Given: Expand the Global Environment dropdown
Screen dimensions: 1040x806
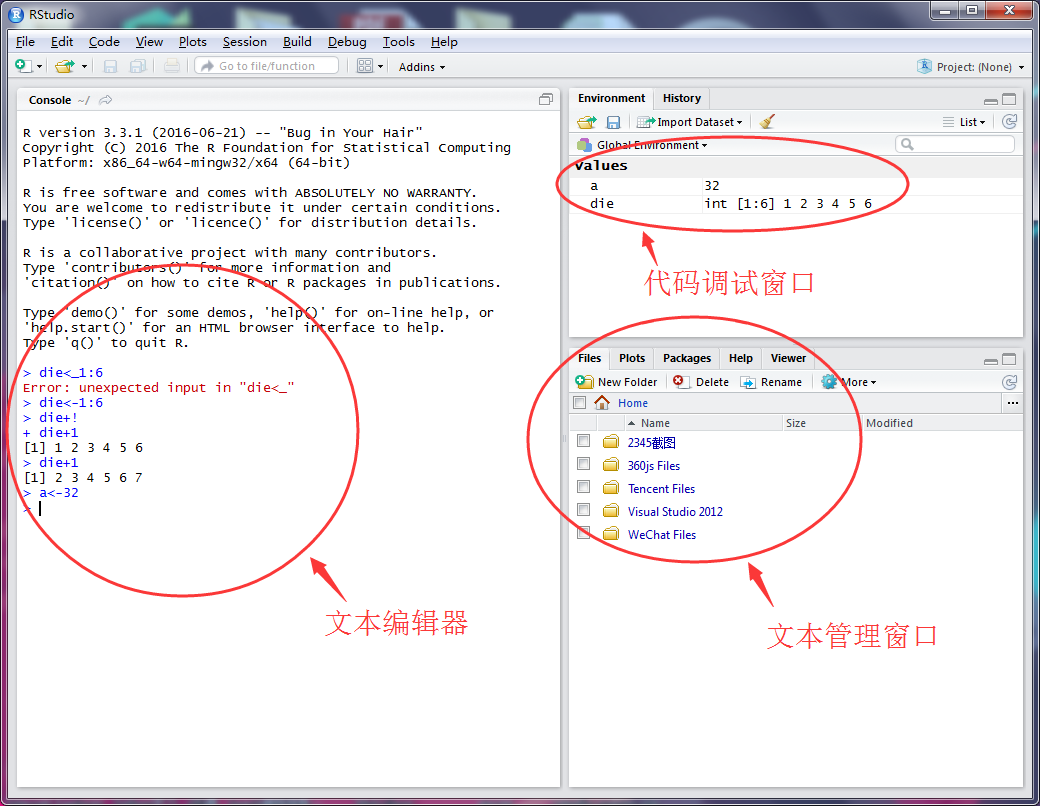Looking at the screenshot, I should 651,145.
